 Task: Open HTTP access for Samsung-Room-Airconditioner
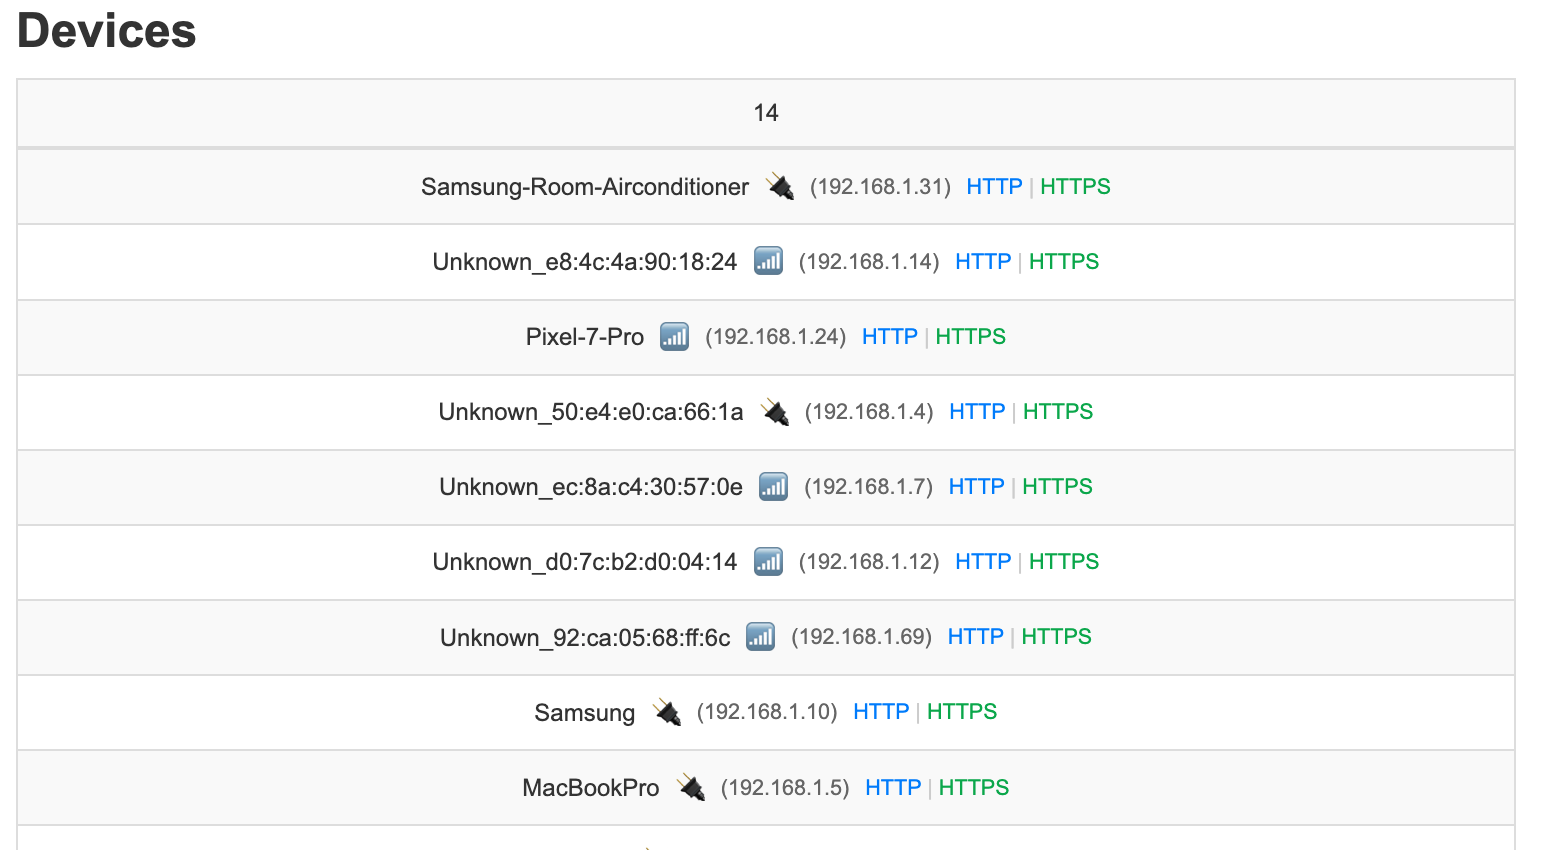coord(994,186)
